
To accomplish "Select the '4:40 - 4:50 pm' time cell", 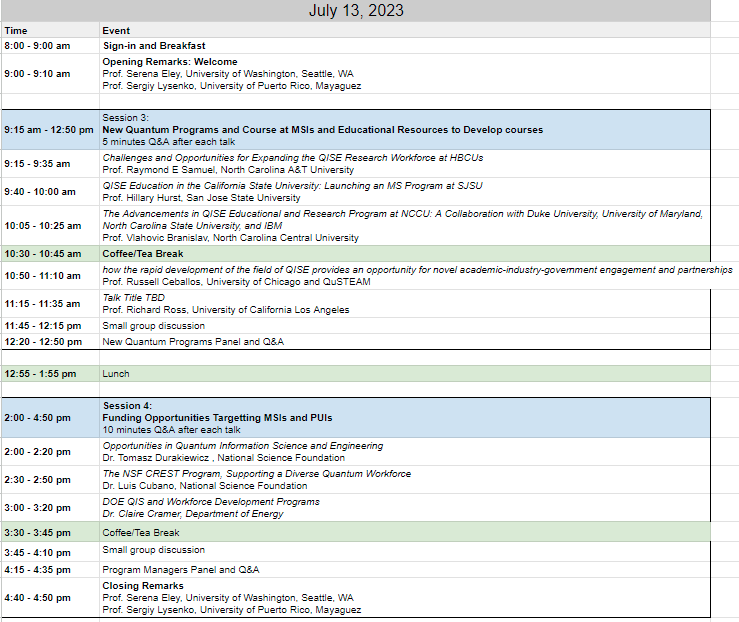I will click(50, 597).
